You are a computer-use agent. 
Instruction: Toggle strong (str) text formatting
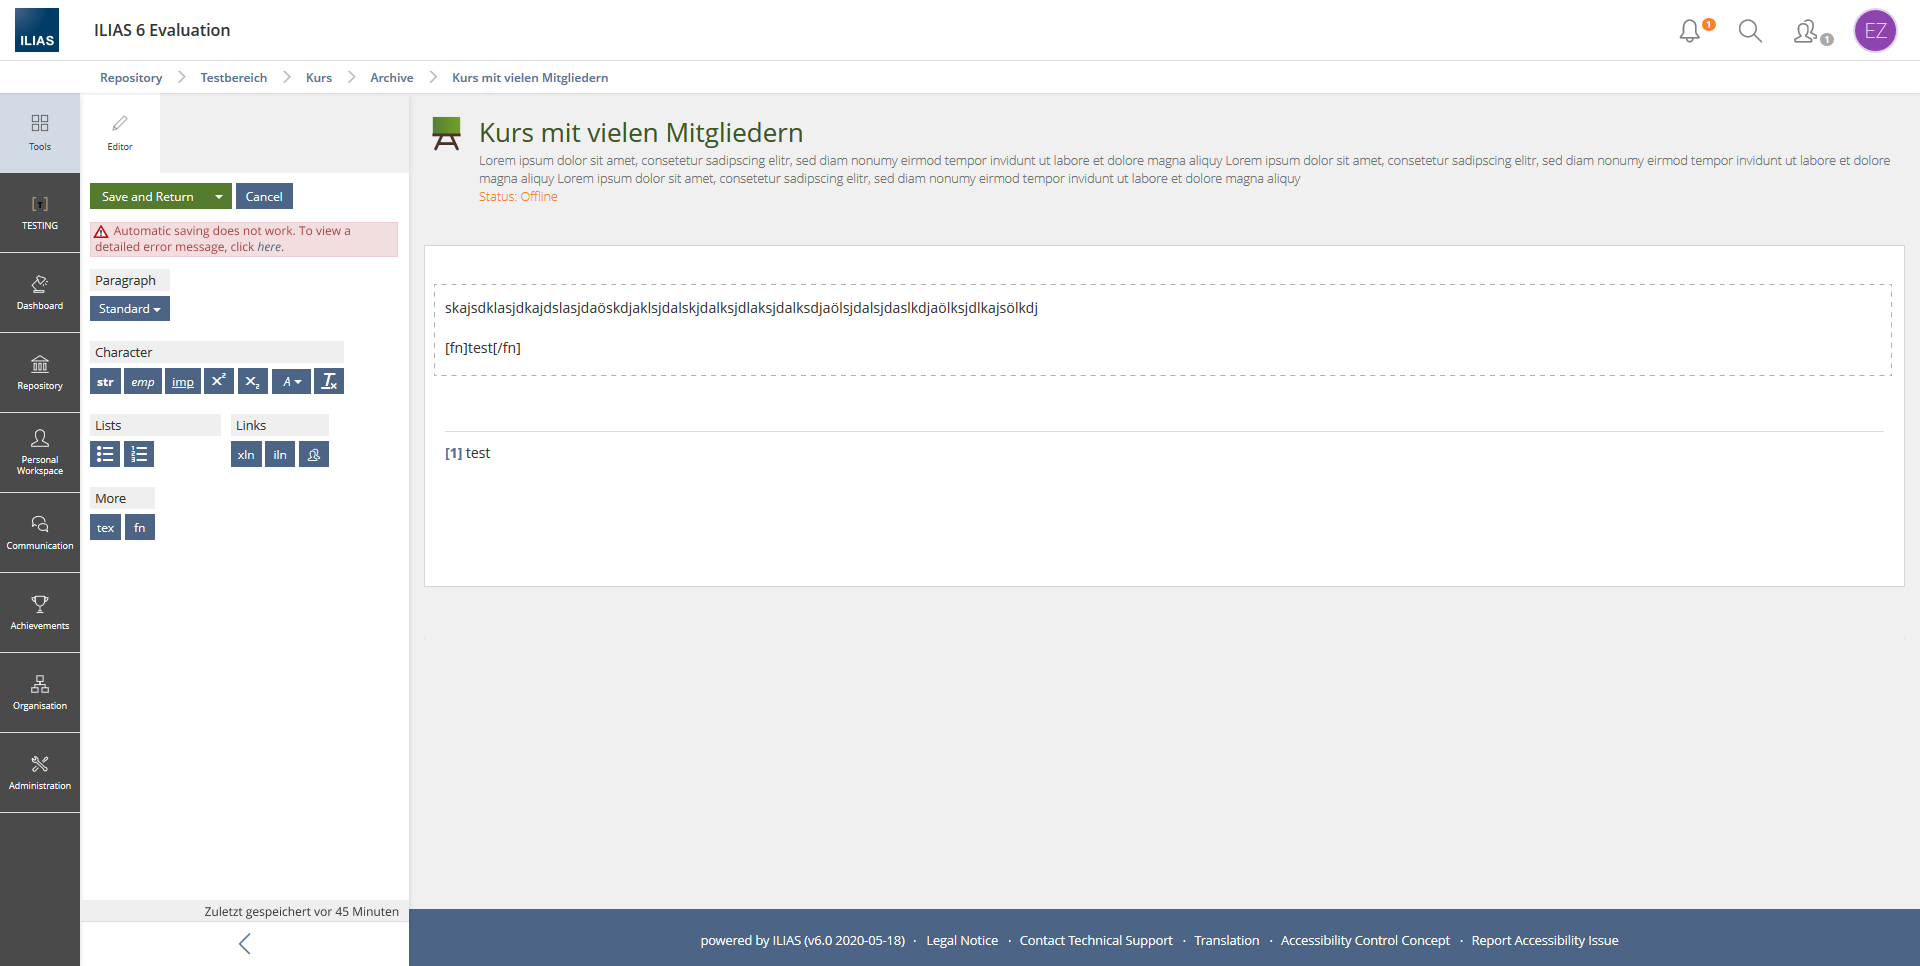(105, 381)
